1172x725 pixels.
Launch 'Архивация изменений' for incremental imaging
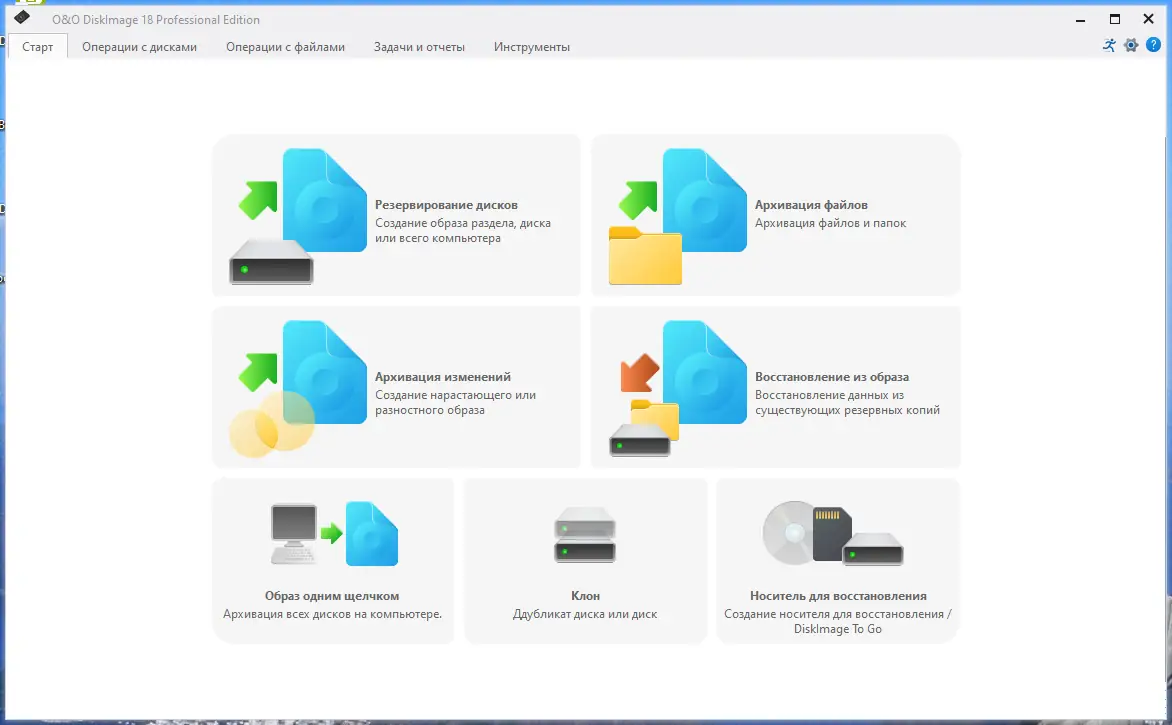pos(396,387)
